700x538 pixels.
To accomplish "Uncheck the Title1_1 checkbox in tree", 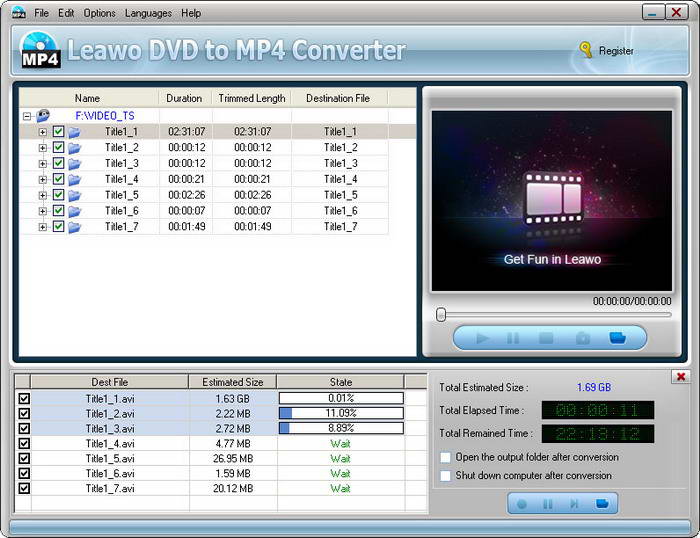I will click(x=58, y=131).
